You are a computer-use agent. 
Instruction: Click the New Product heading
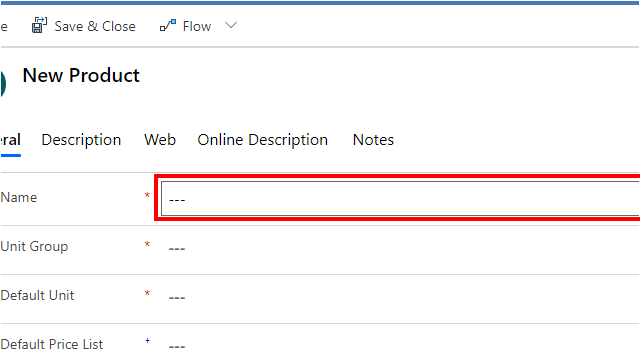(81, 76)
